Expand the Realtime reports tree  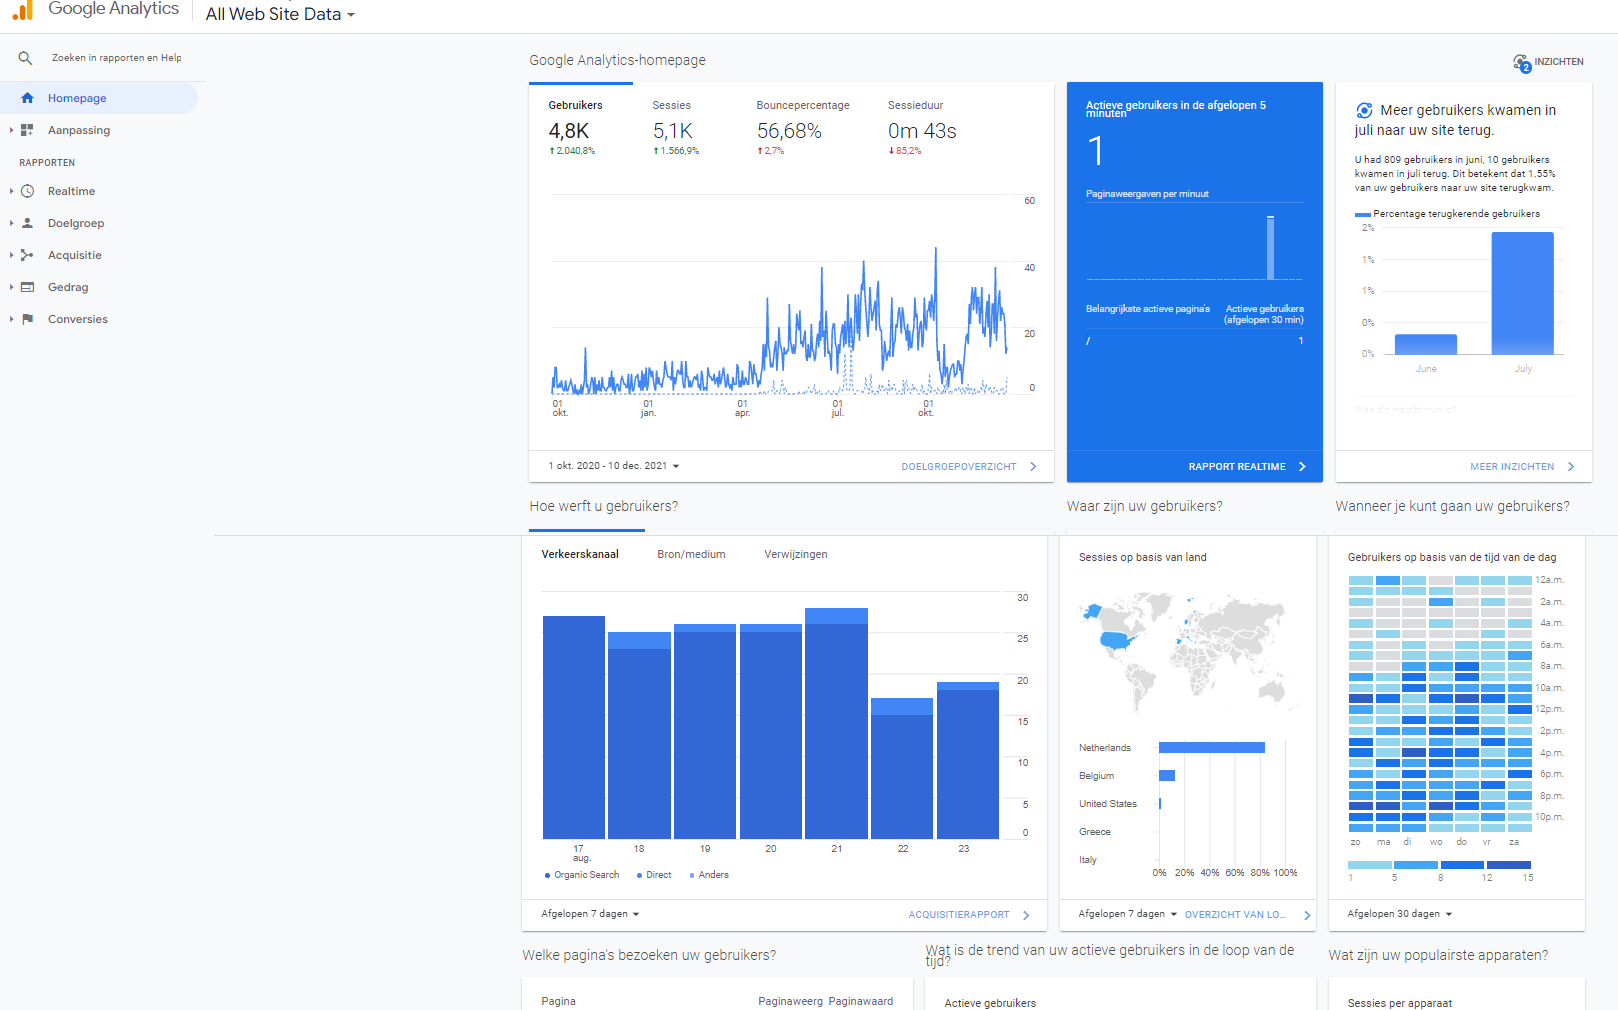[x=11, y=191]
